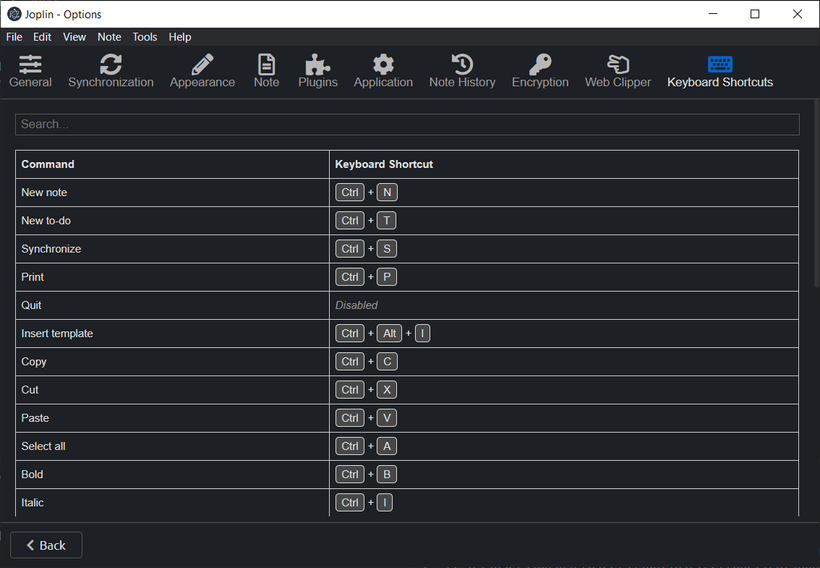Viewport: 820px width, 568px height.
Task: Open the Plugins puzzle icon
Action: 317,65
